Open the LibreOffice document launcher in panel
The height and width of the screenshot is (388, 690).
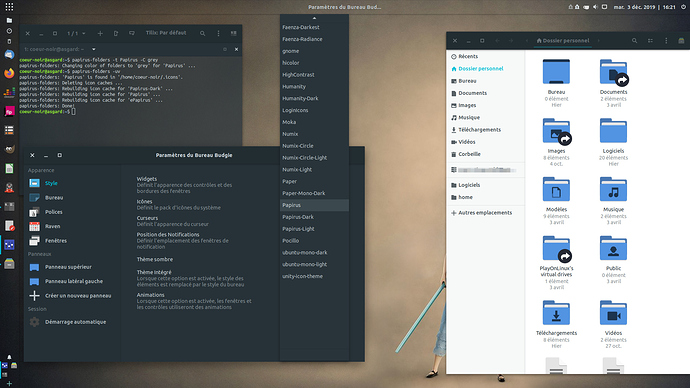coord(9,168)
